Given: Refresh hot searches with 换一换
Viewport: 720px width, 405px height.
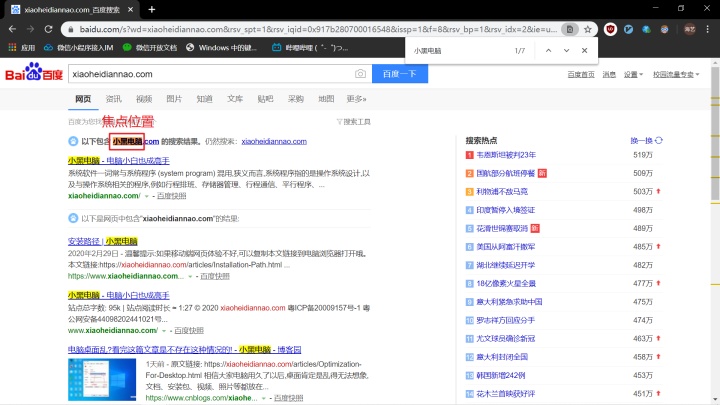Looking at the screenshot, I should tap(647, 141).
